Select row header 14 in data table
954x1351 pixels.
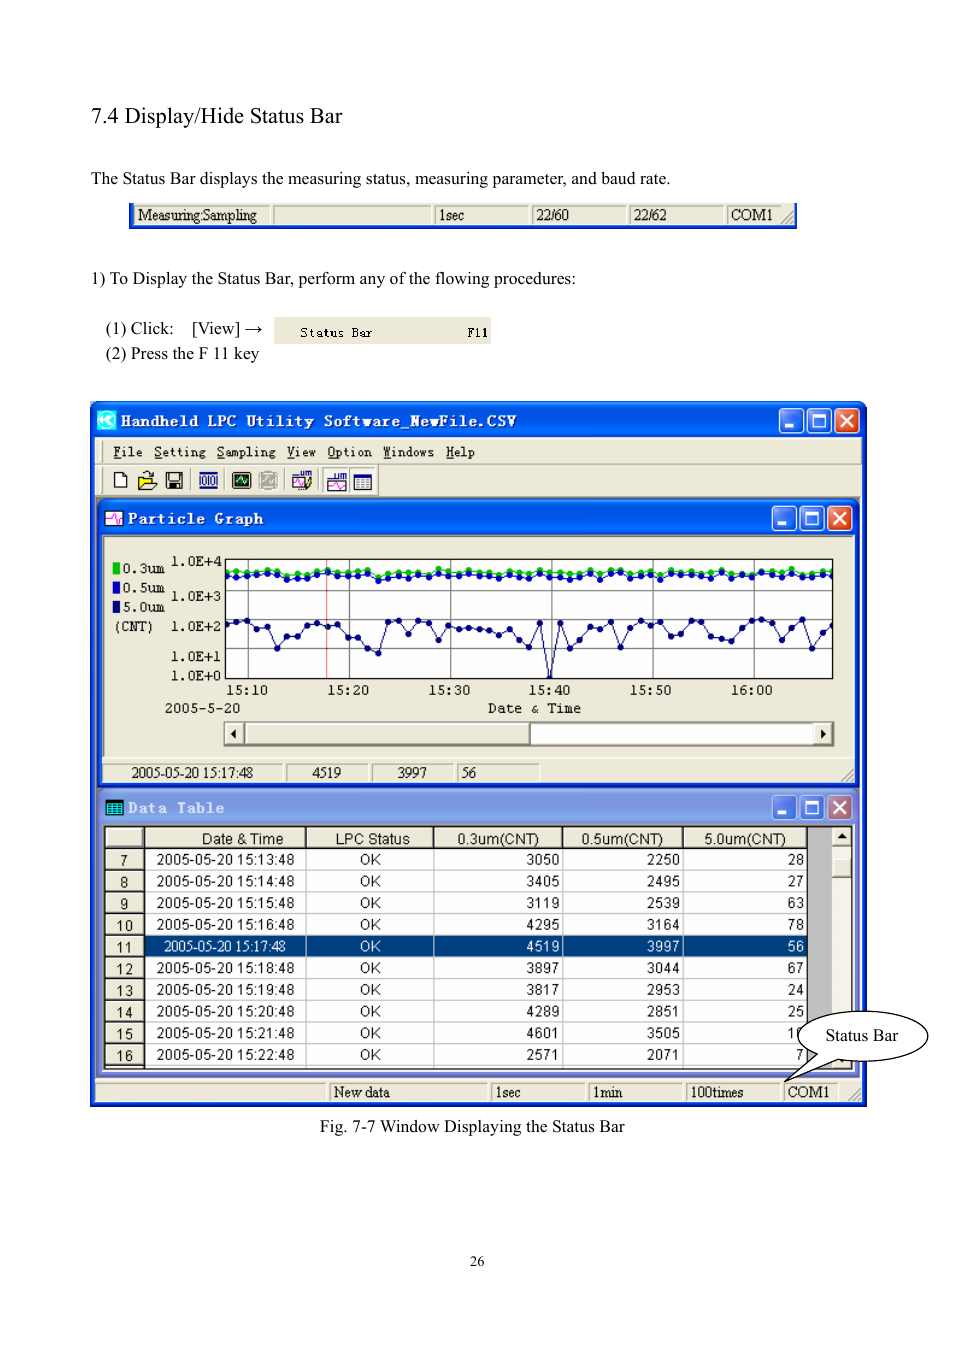click(x=125, y=1012)
